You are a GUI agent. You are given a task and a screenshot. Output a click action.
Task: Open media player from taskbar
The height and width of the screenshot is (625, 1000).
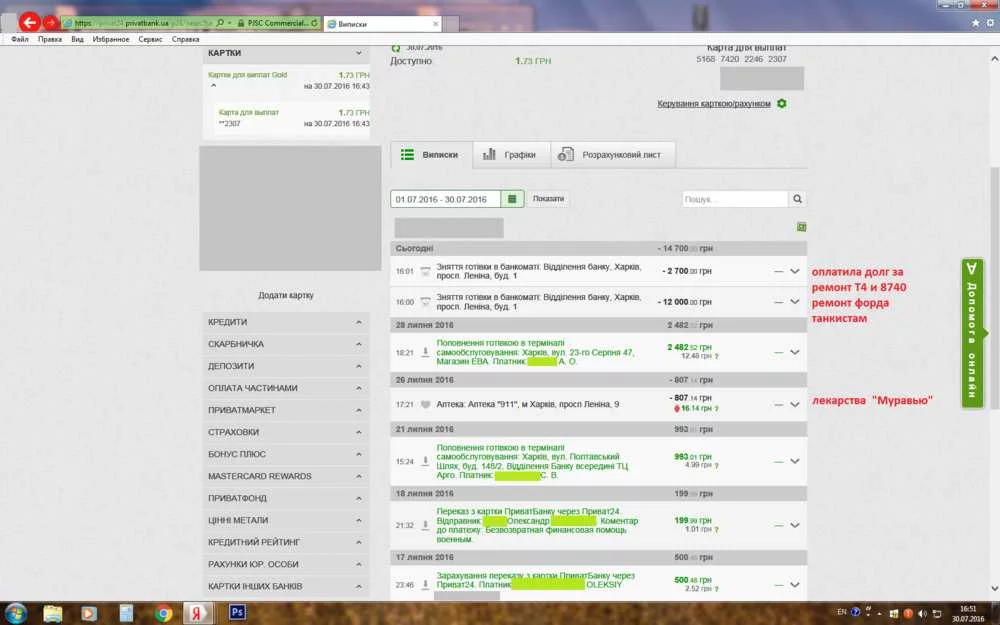89,614
